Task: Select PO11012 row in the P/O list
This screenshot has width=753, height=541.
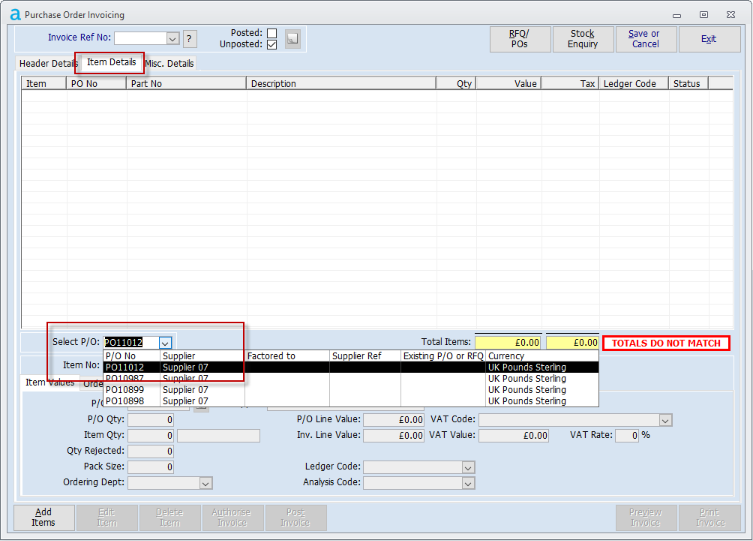Action: (x=351, y=367)
